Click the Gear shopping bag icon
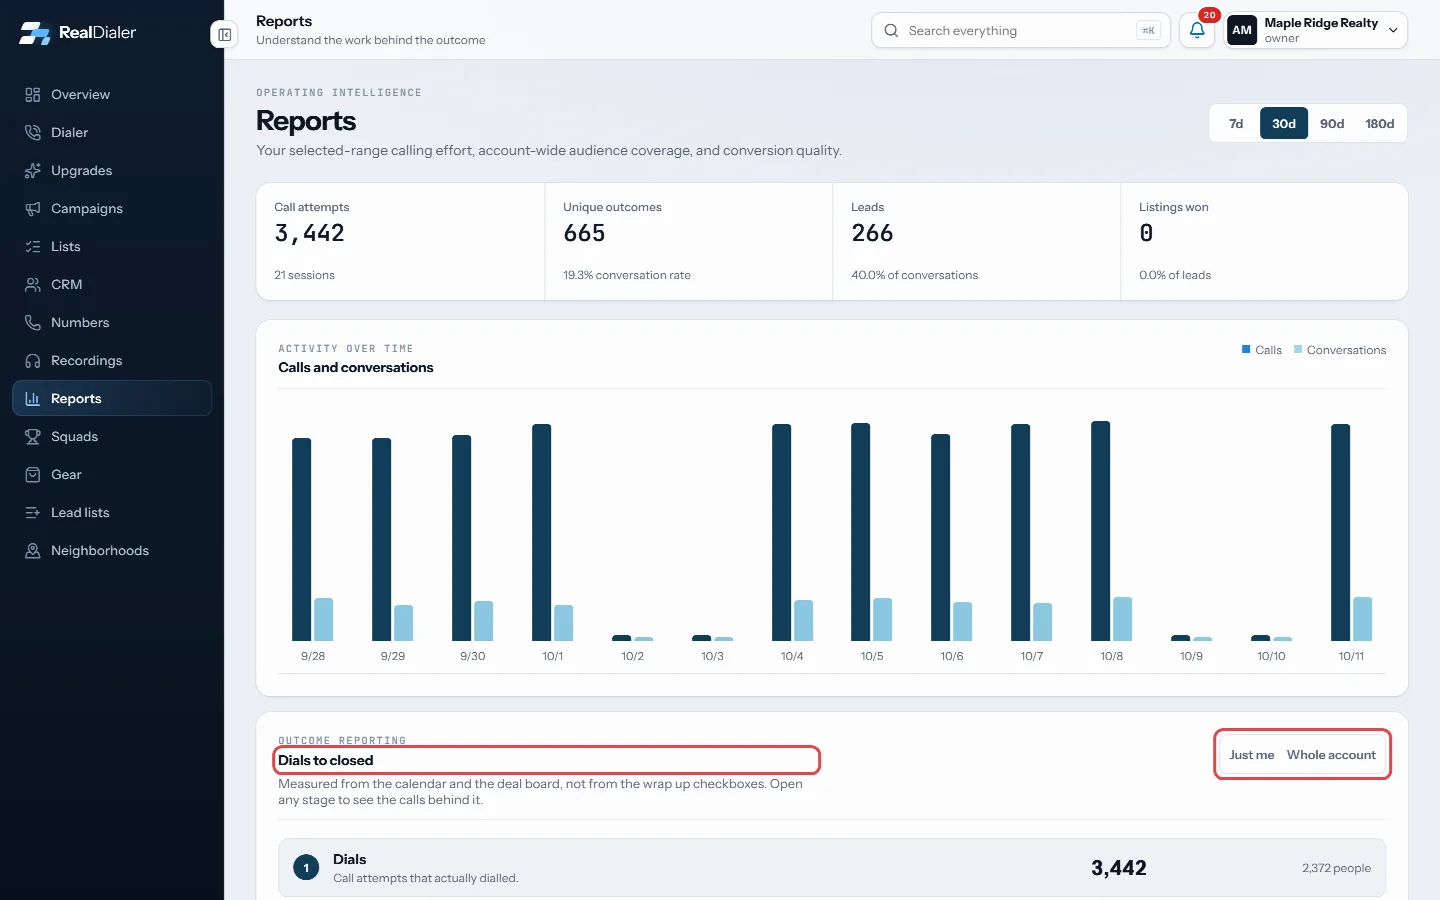Viewport: 1440px width, 900px height. click(33, 475)
